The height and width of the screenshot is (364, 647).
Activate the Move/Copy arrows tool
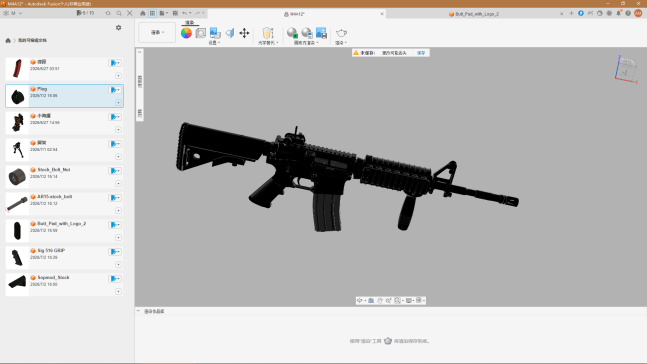tap(244, 33)
